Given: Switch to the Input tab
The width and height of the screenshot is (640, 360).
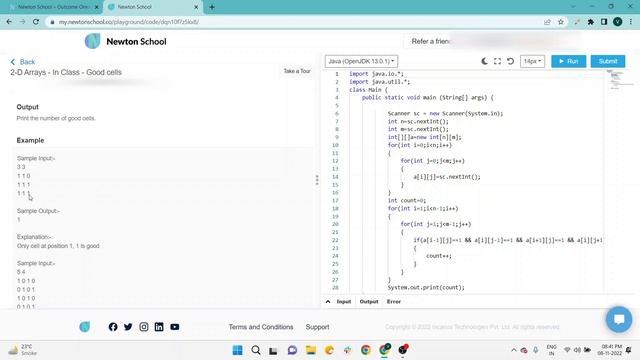Looking at the screenshot, I should click(x=344, y=302).
